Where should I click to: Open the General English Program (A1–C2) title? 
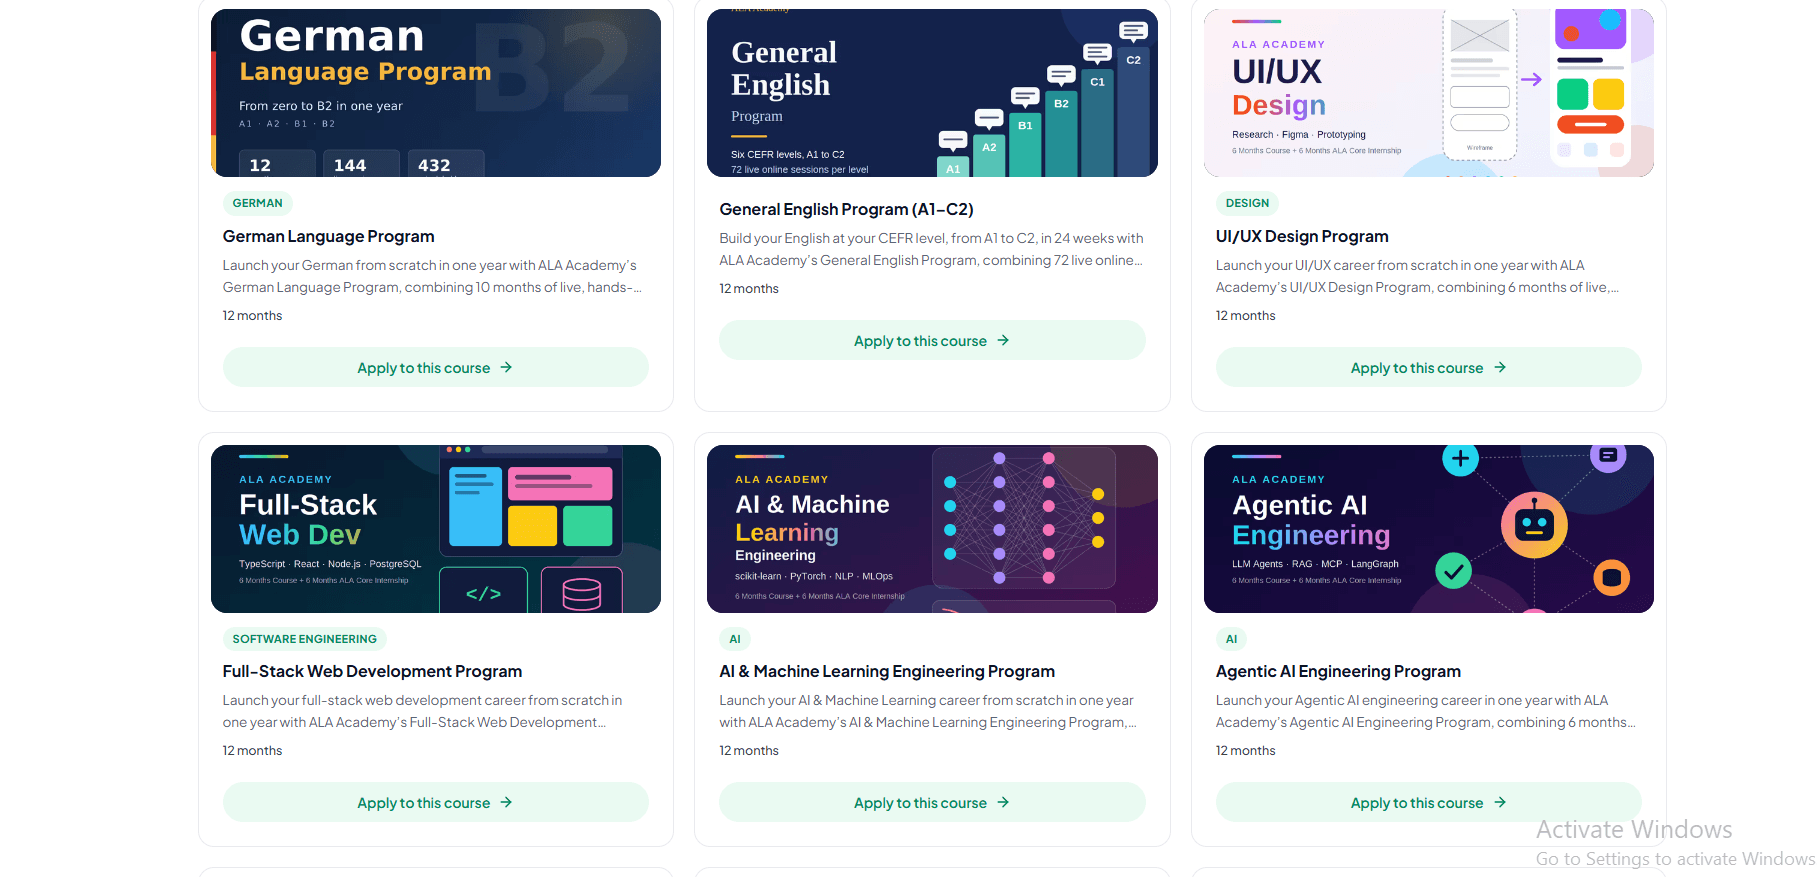point(846,209)
